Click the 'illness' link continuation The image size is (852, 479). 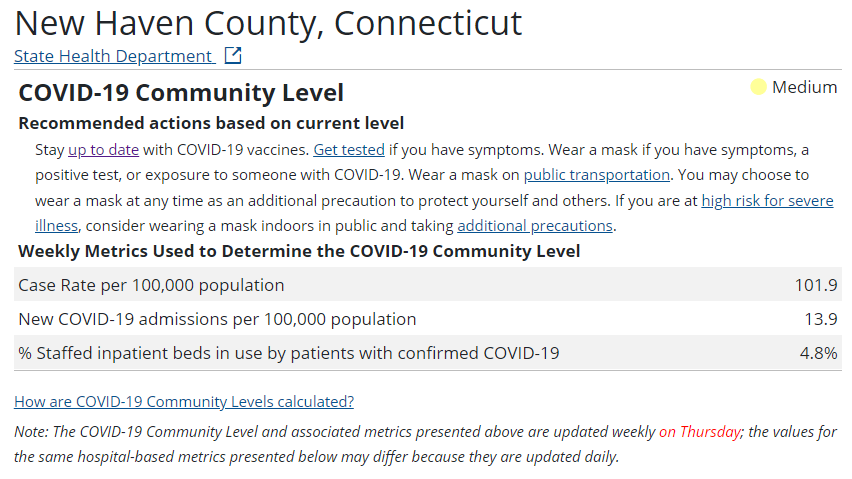click(57, 225)
